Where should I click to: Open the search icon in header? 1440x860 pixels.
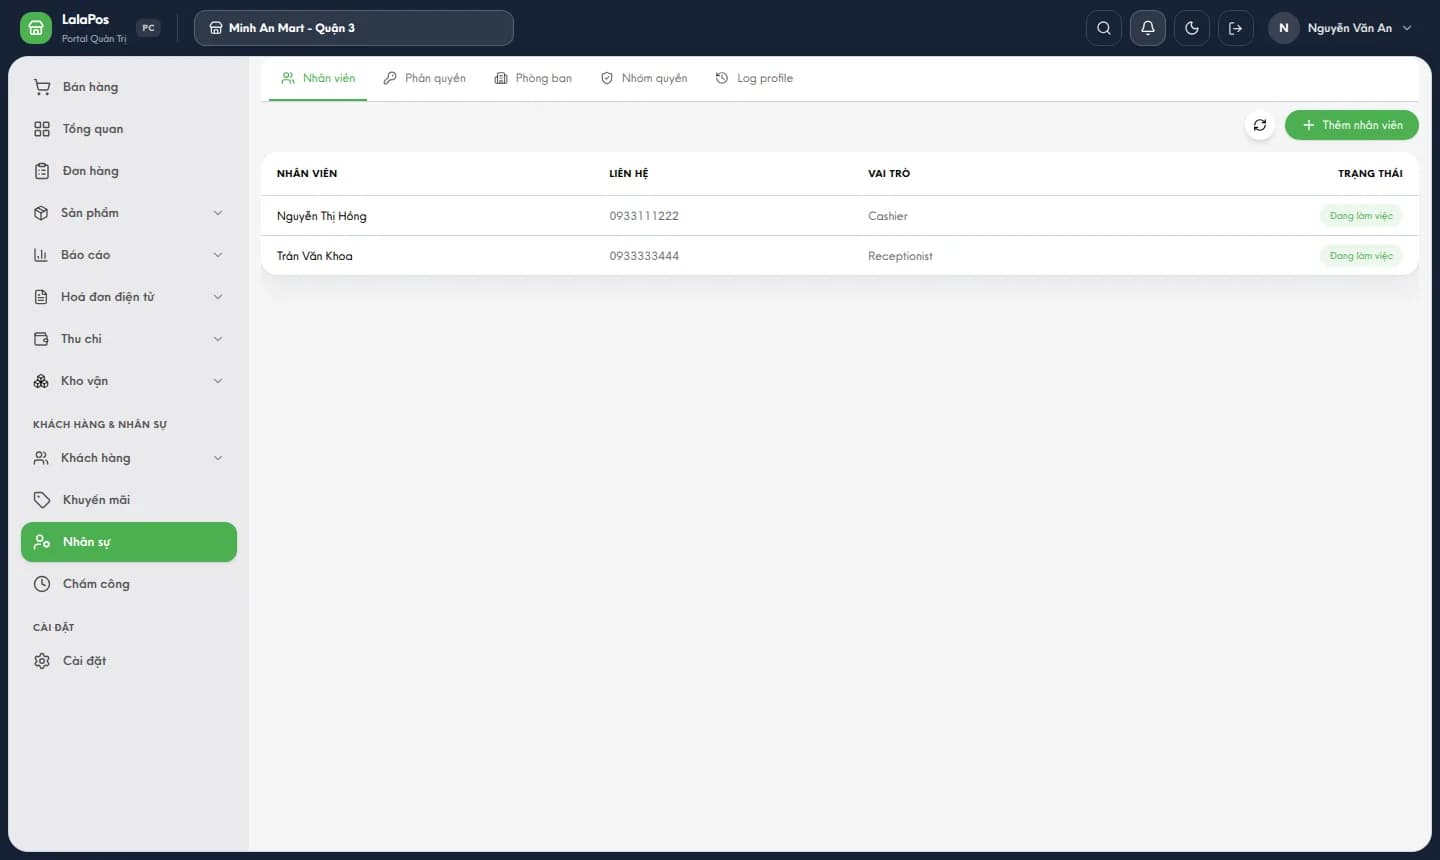pyautogui.click(x=1103, y=28)
